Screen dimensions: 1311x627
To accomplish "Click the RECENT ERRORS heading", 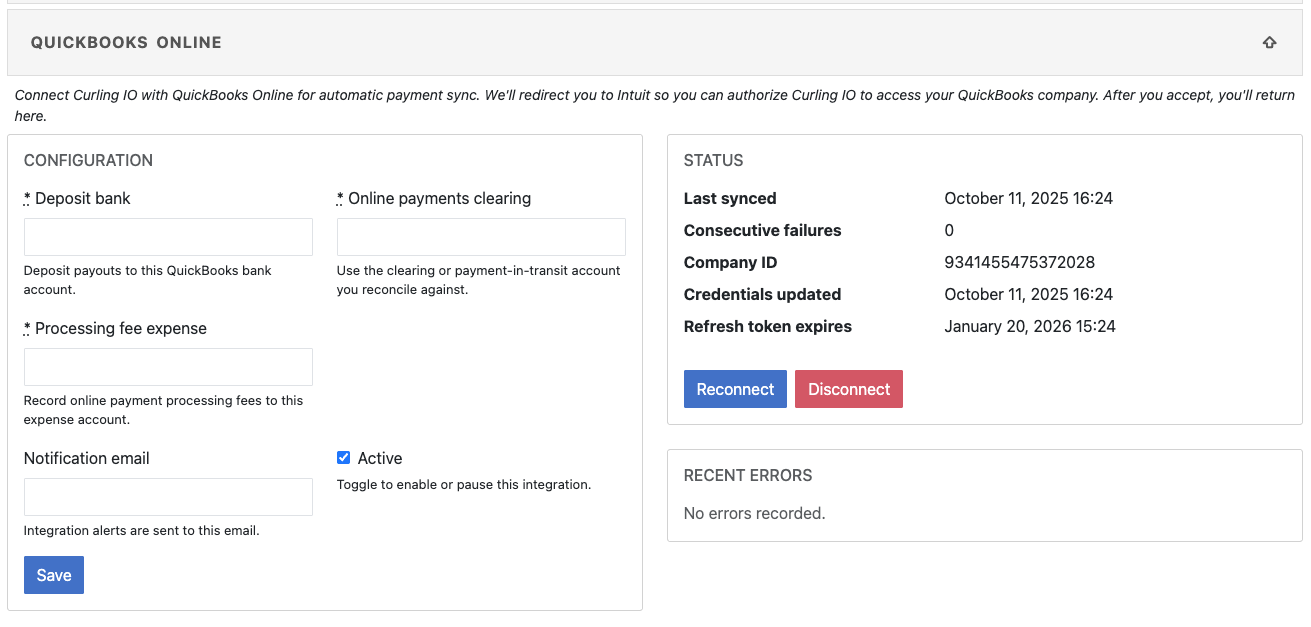I will [748, 475].
